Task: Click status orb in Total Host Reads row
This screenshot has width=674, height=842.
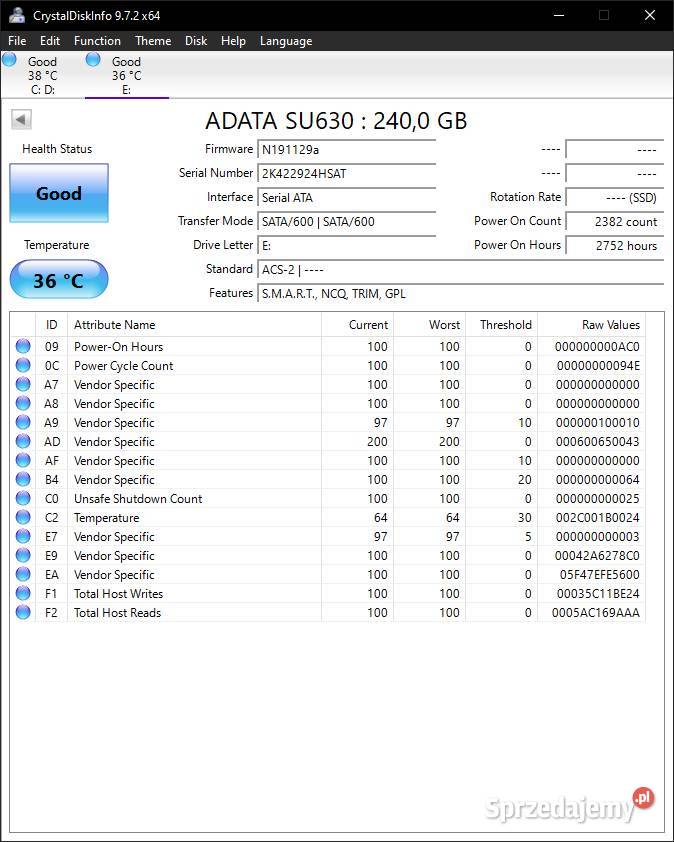Action: tap(23, 613)
